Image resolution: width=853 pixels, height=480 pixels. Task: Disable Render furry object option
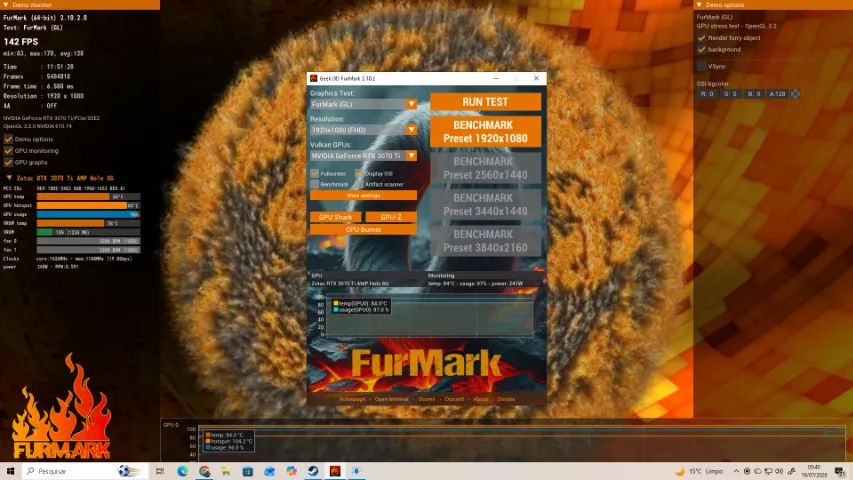702,38
